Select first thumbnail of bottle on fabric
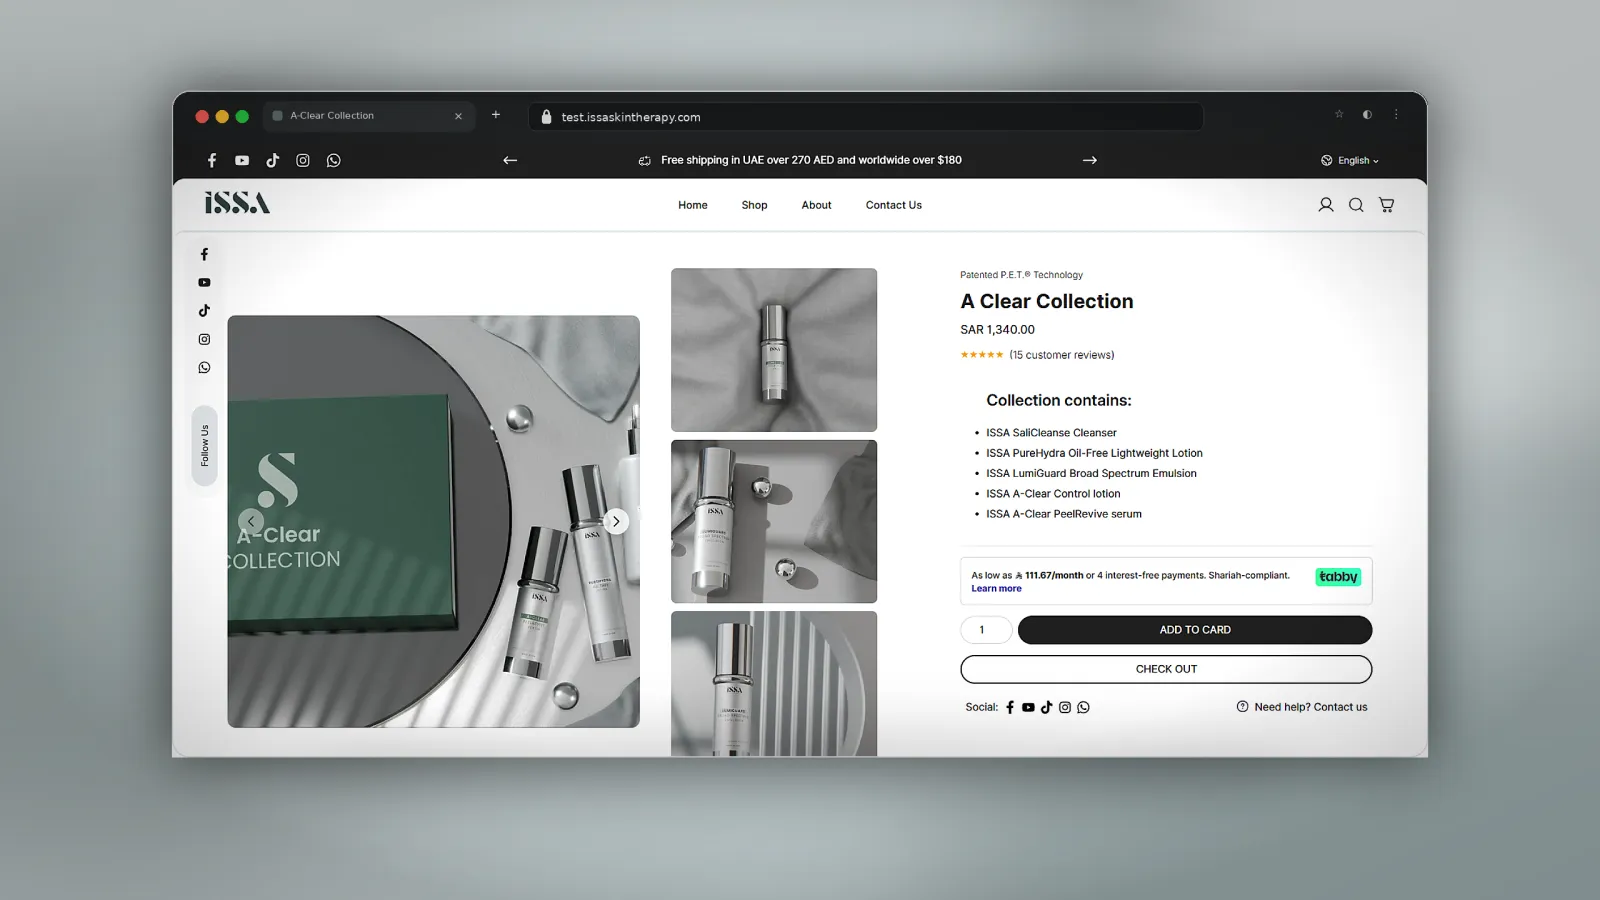Screen dimensions: 1600x900 (x=774, y=350)
